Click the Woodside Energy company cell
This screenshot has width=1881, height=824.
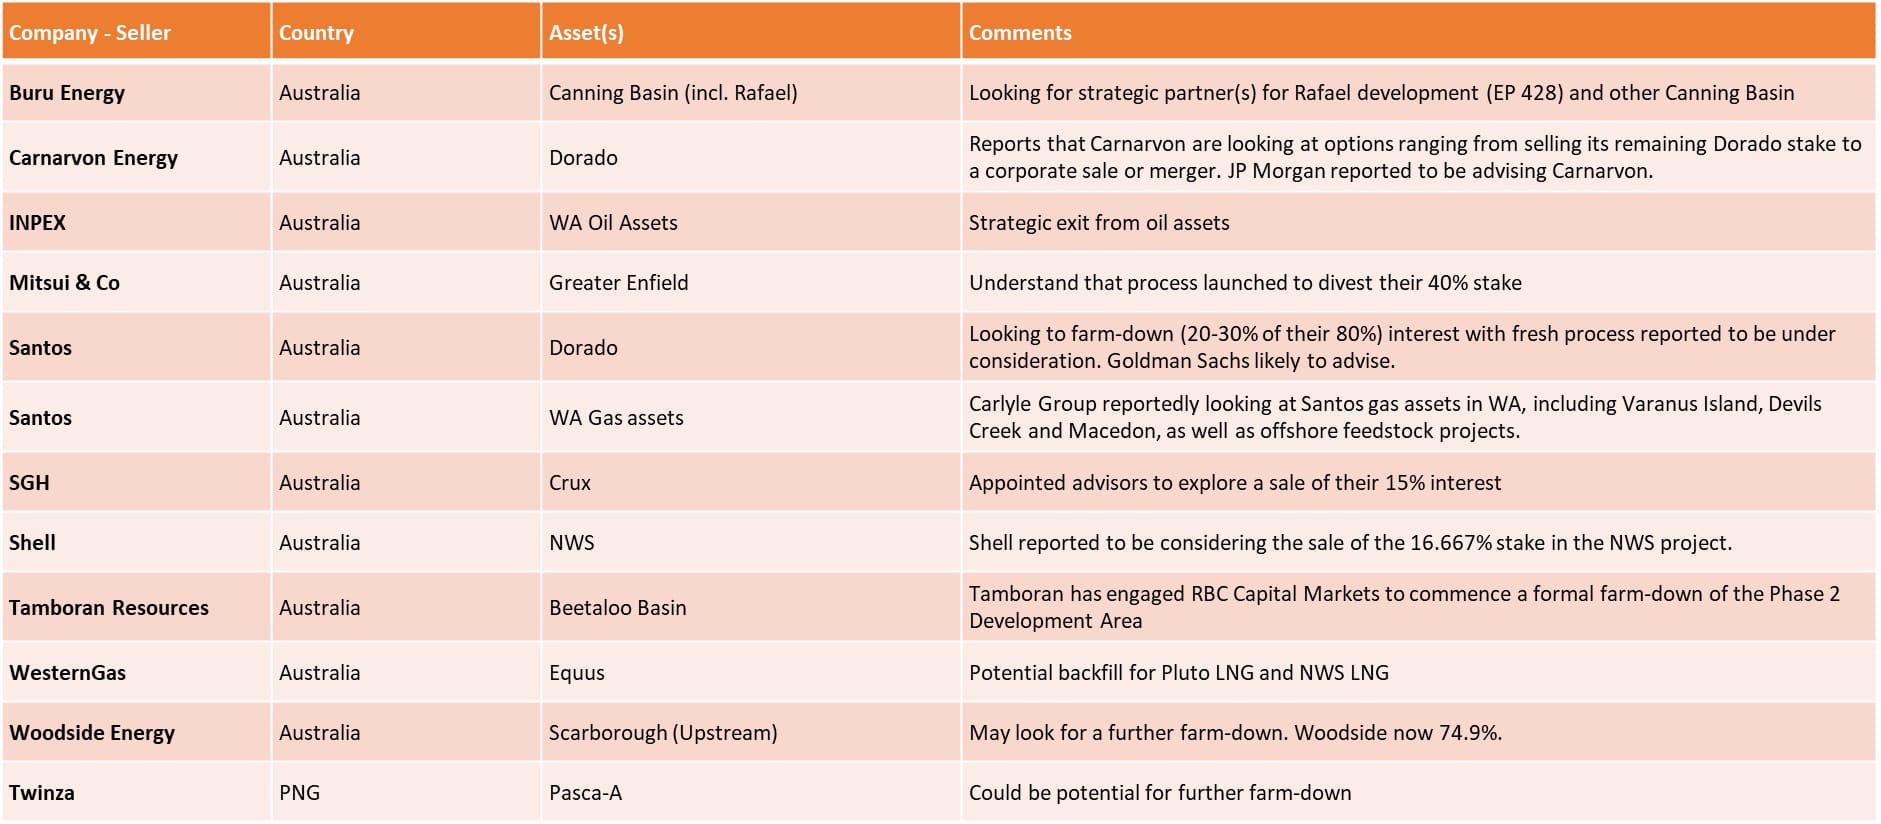pyautogui.click(x=92, y=733)
